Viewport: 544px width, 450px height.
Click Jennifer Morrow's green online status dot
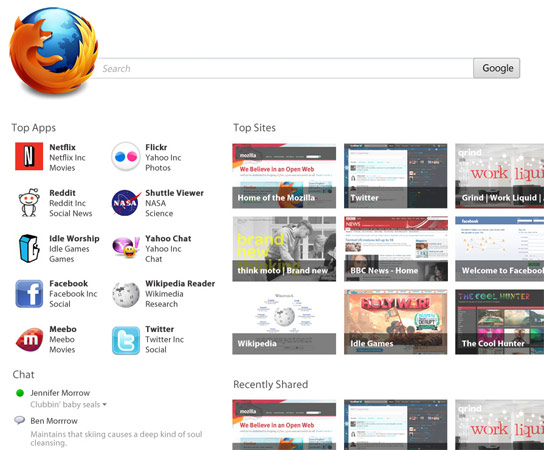coord(20,393)
